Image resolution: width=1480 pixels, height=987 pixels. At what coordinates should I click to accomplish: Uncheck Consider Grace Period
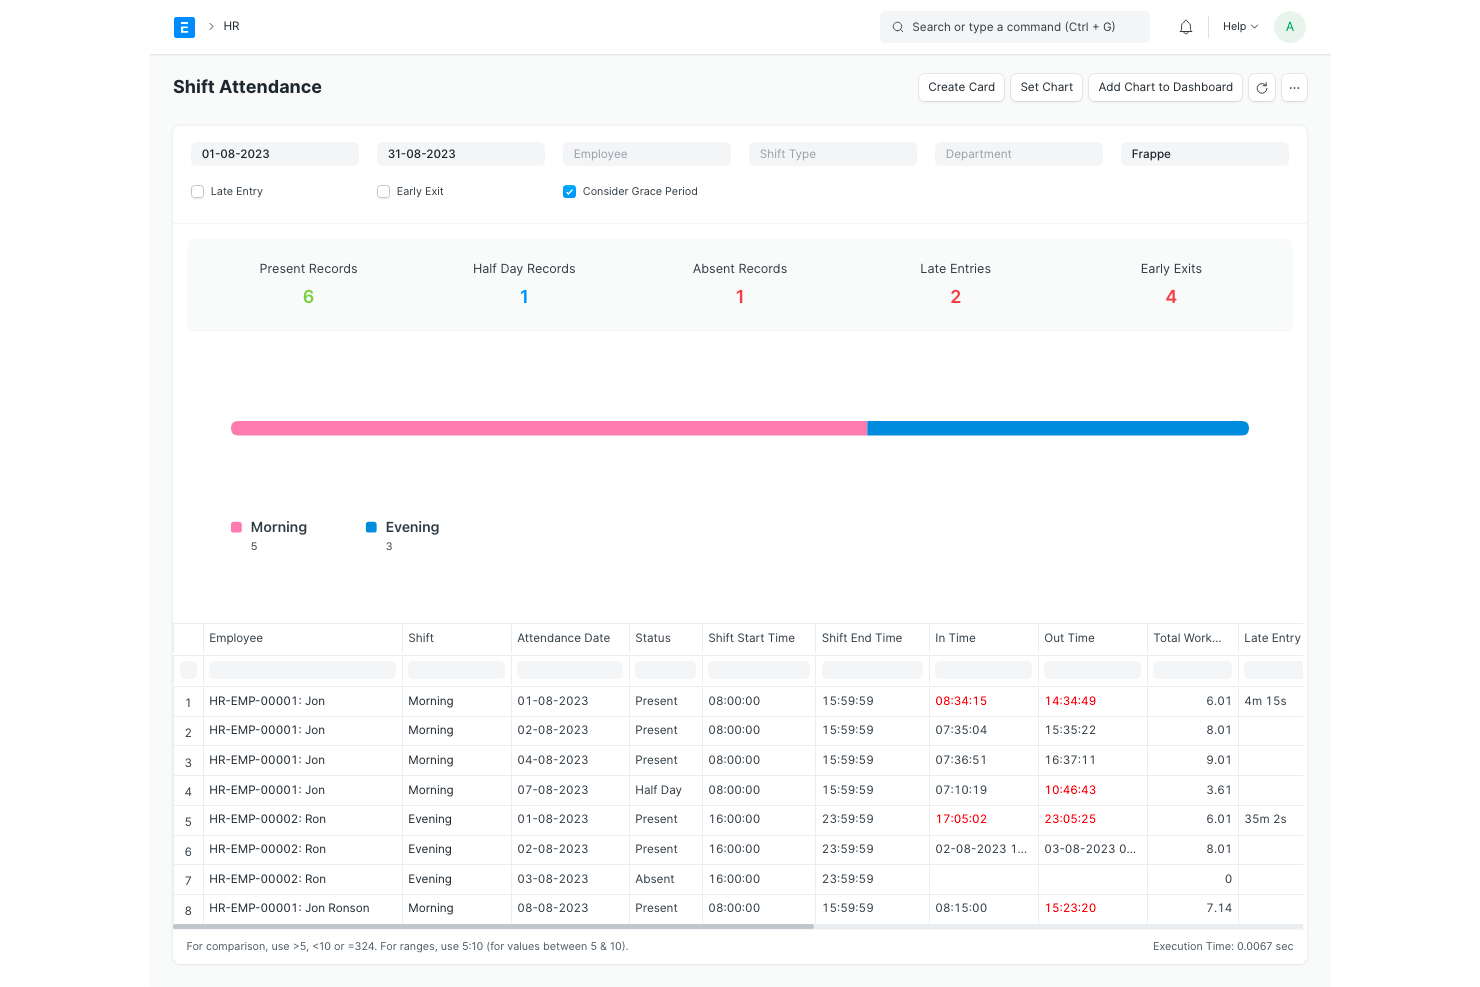(x=569, y=191)
